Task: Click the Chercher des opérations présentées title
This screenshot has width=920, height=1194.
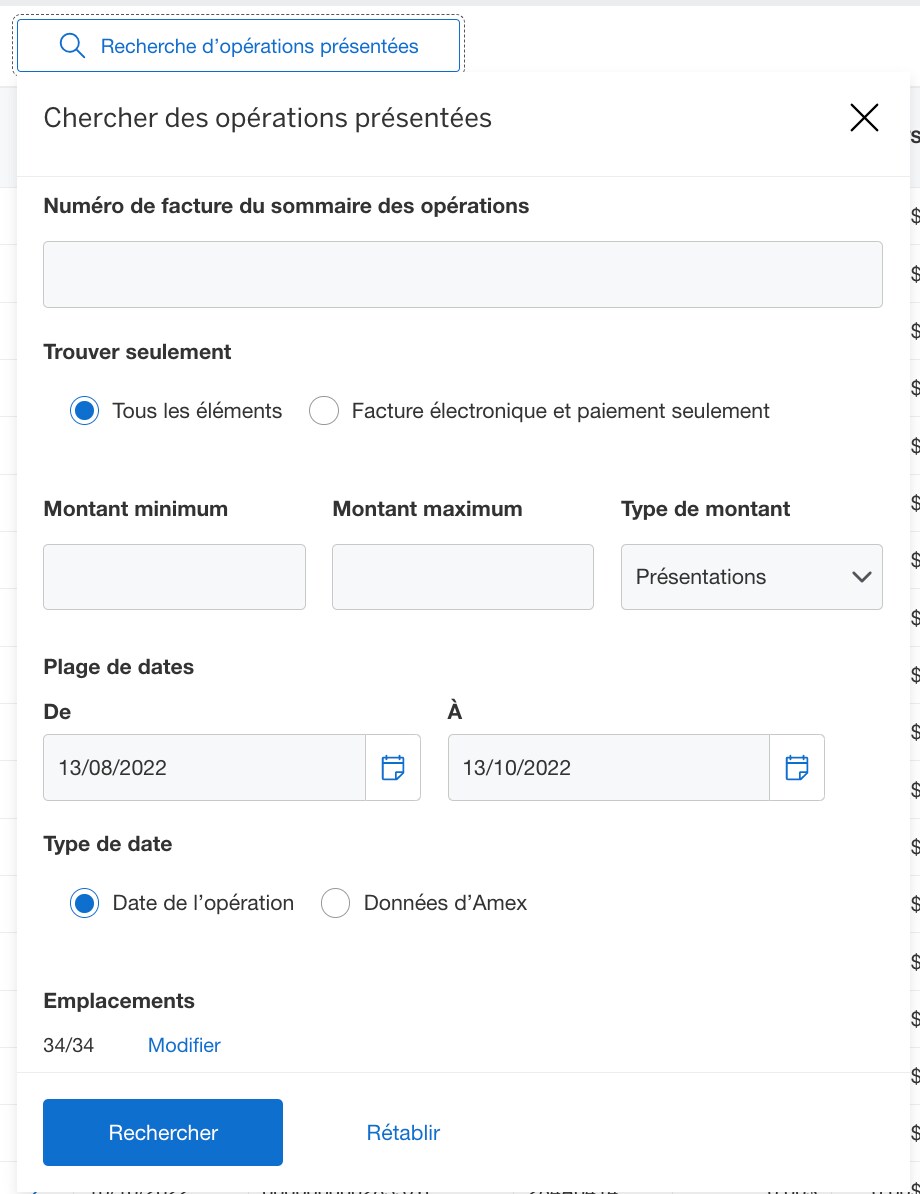Action: [x=267, y=117]
